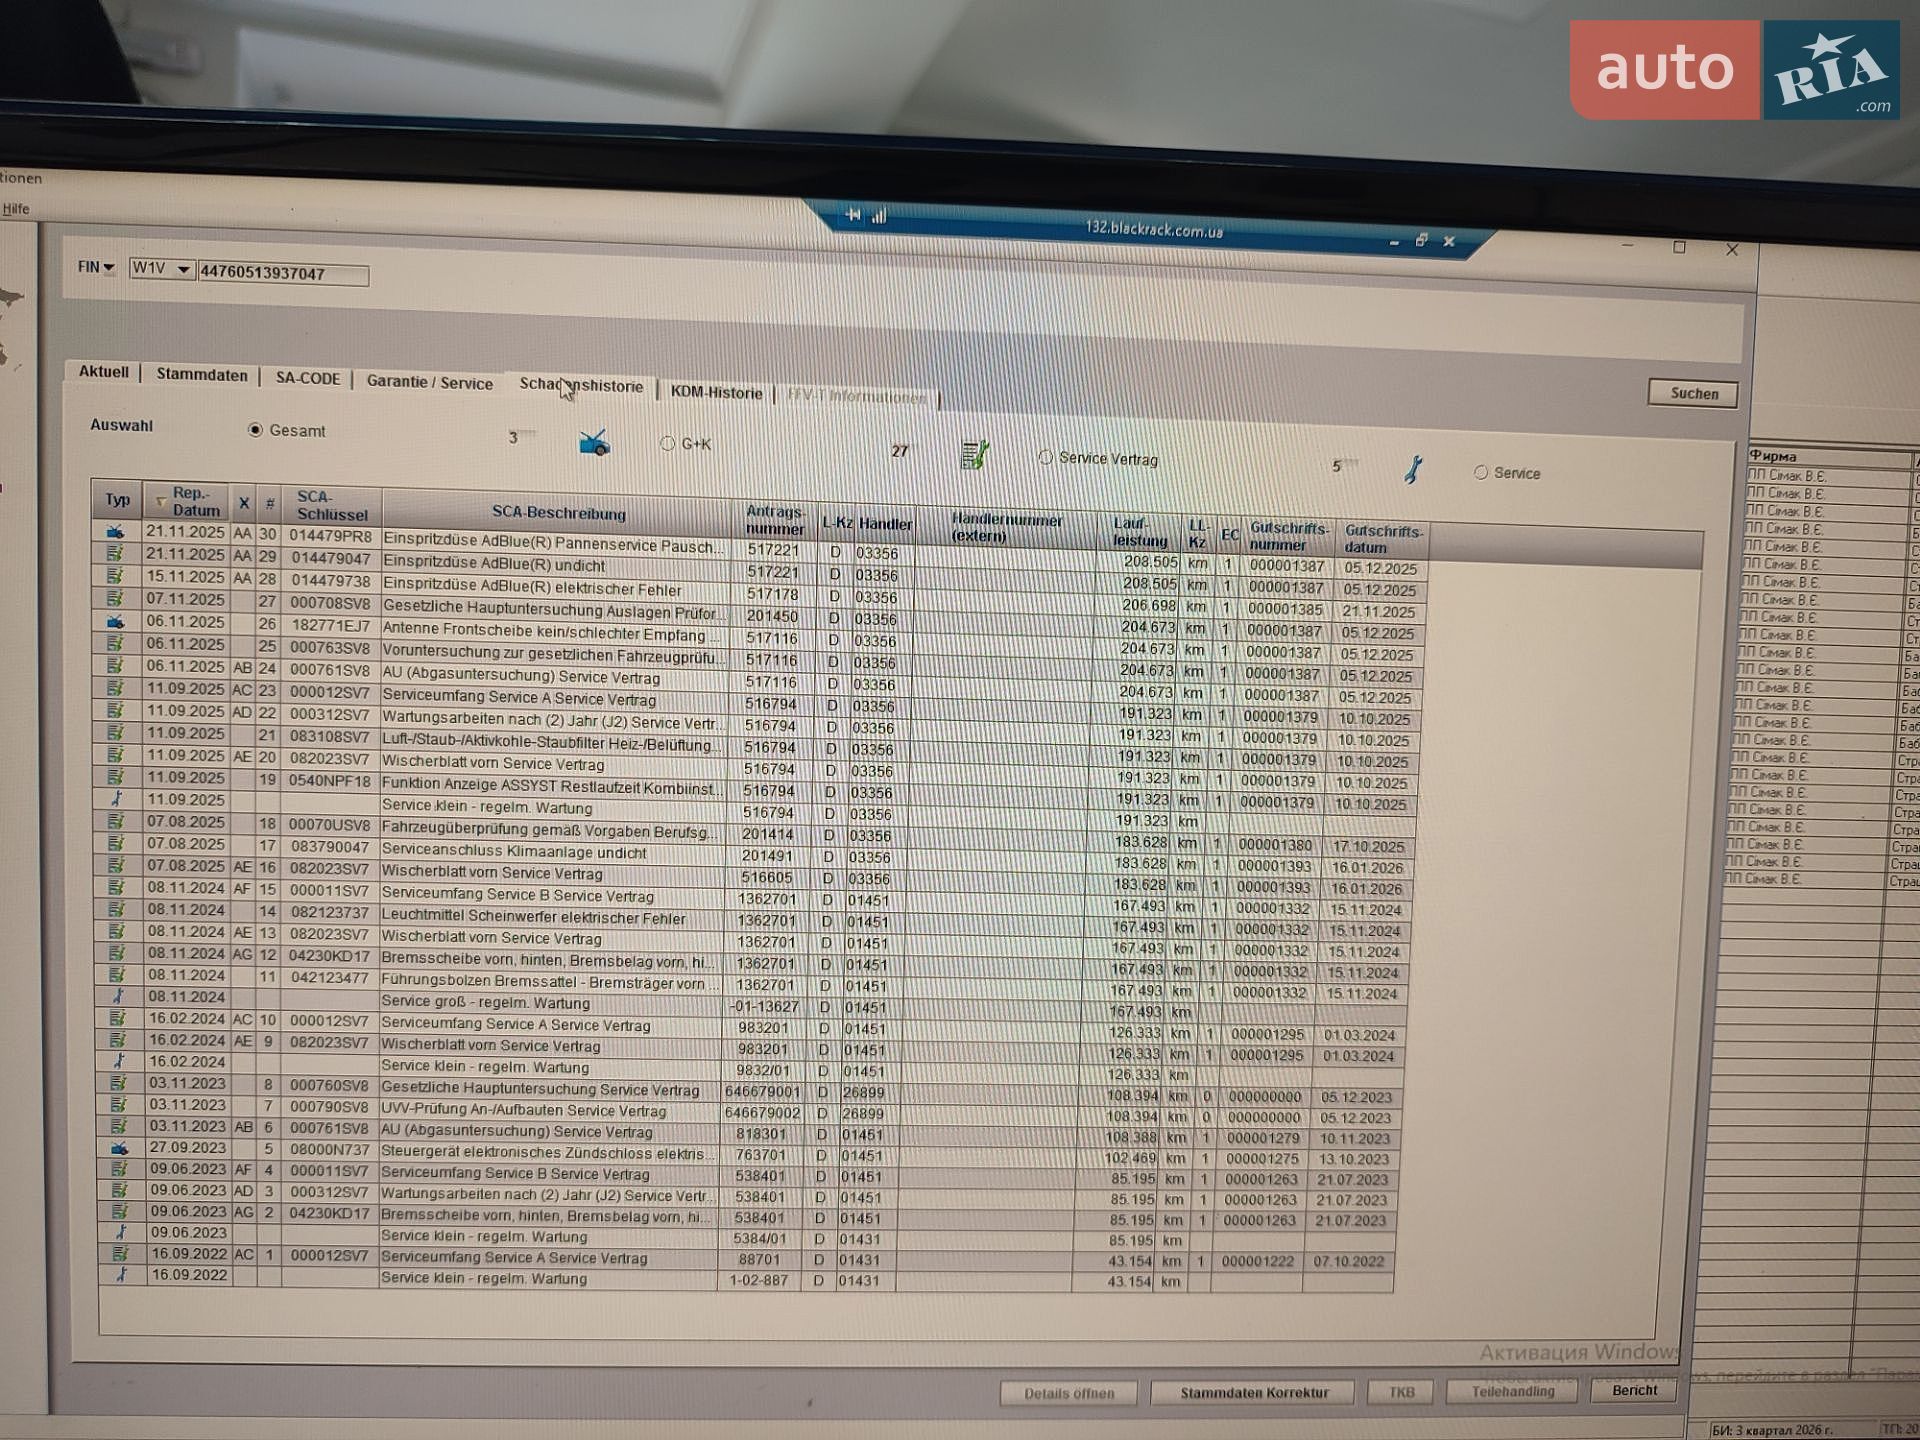Click the Bericht button

pyautogui.click(x=1634, y=1390)
